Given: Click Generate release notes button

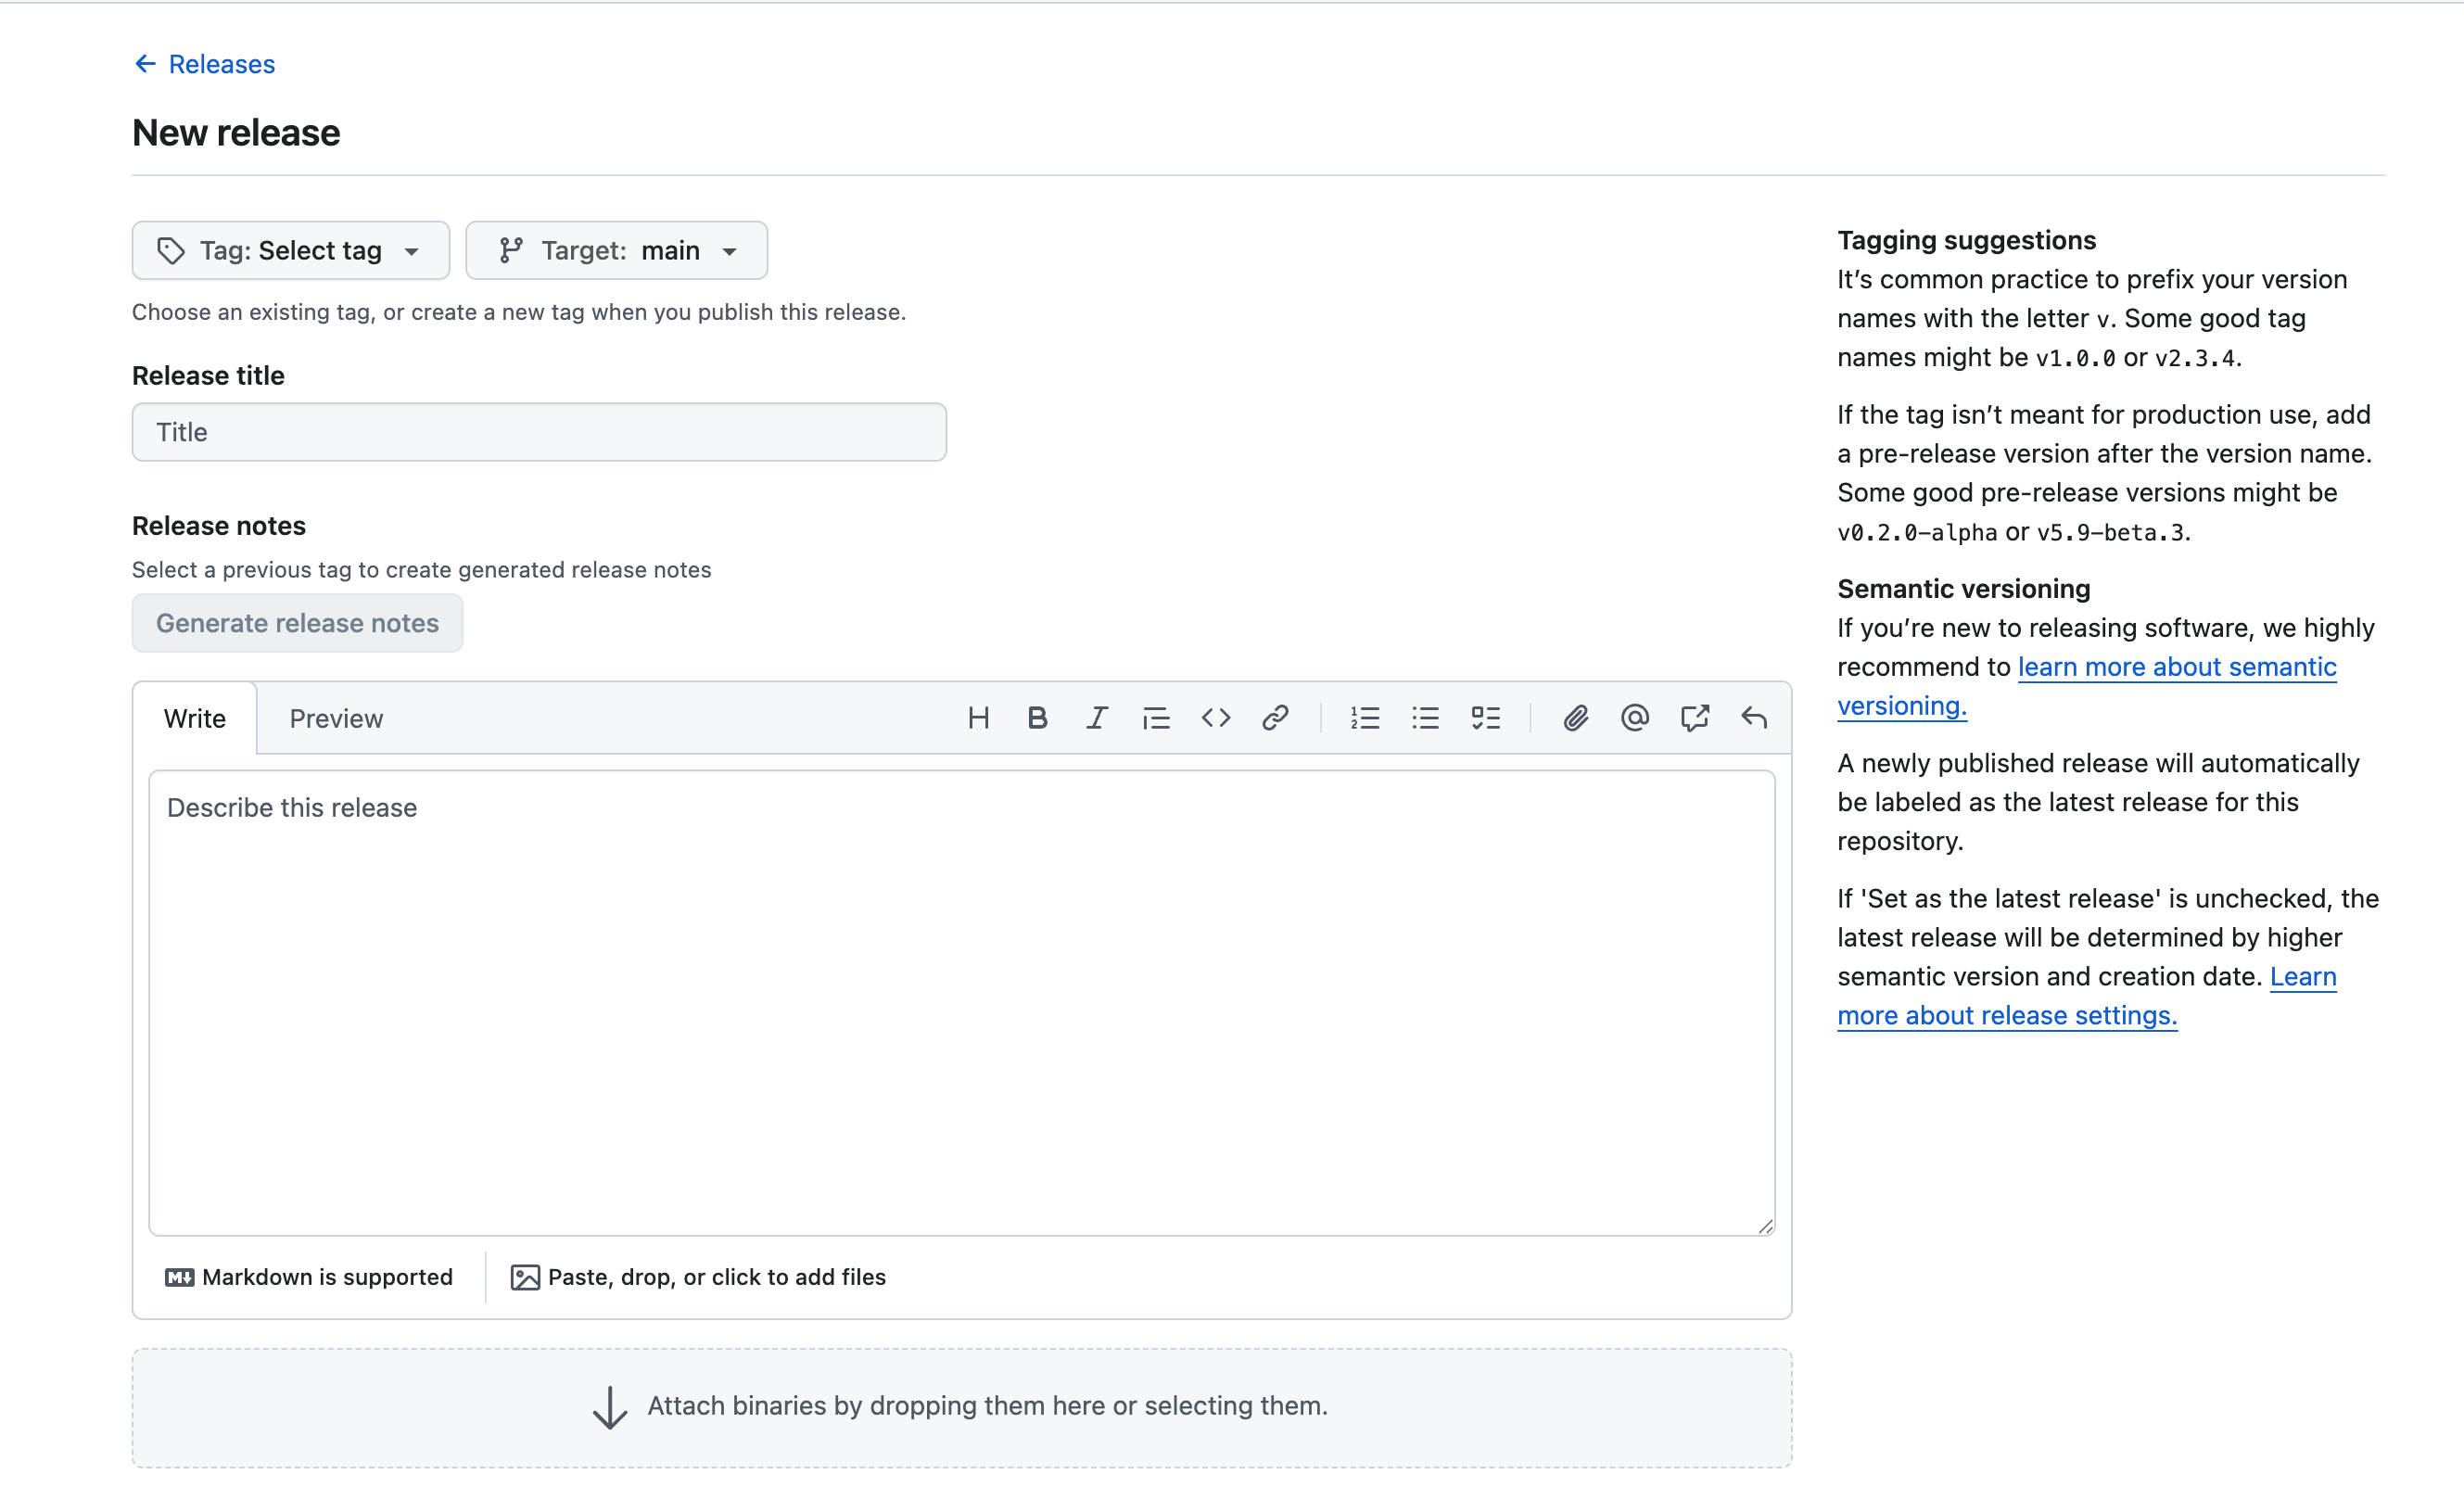Looking at the screenshot, I should click(x=297, y=623).
